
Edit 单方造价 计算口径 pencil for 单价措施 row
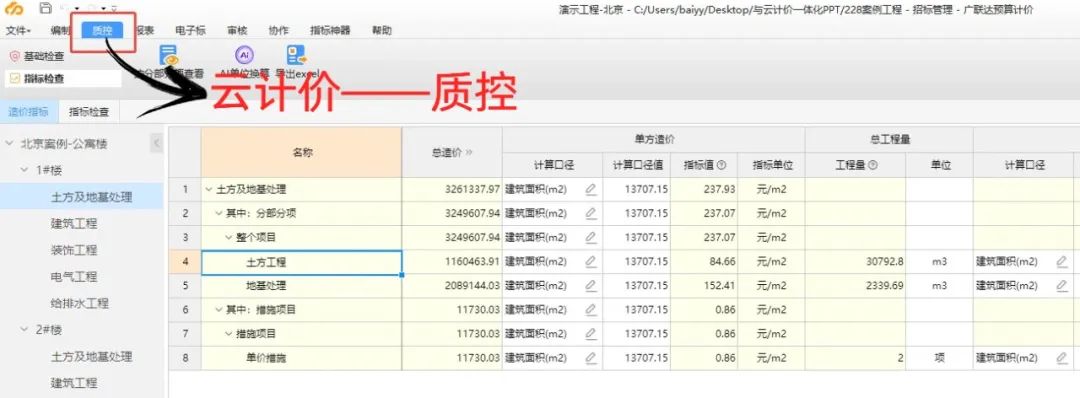click(590, 358)
